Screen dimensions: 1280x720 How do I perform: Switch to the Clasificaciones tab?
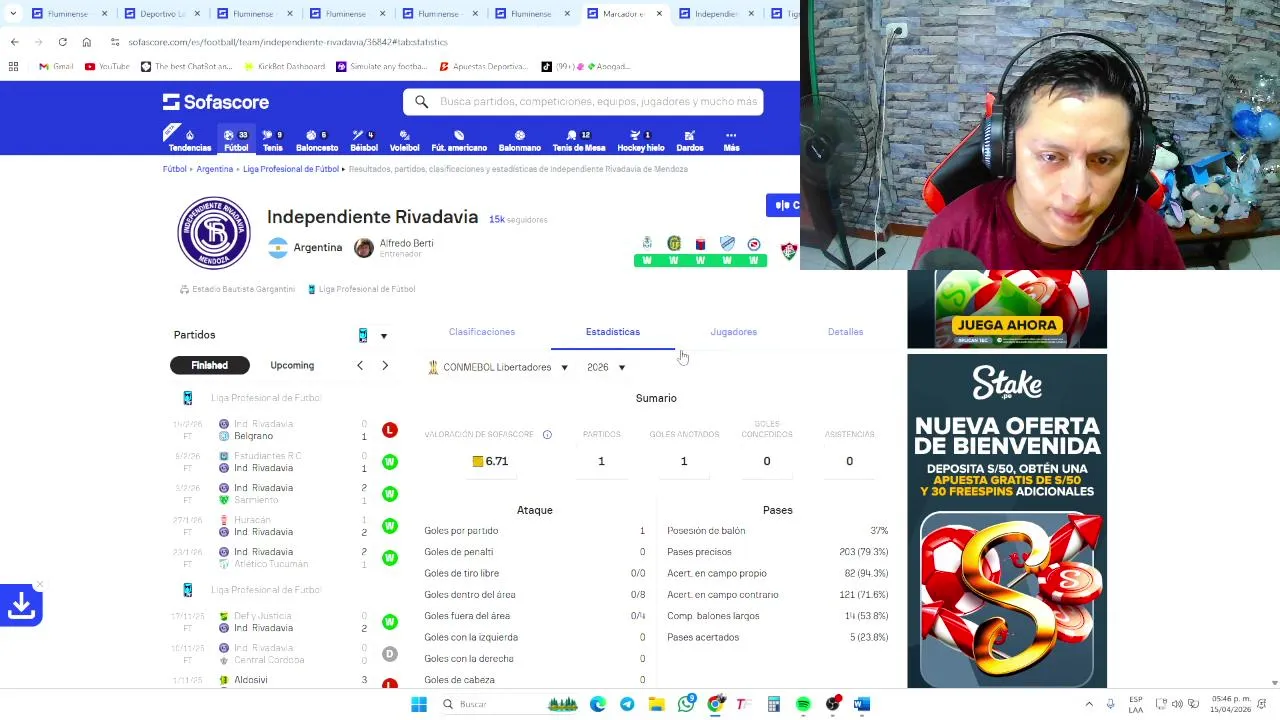tap(482, 332)
